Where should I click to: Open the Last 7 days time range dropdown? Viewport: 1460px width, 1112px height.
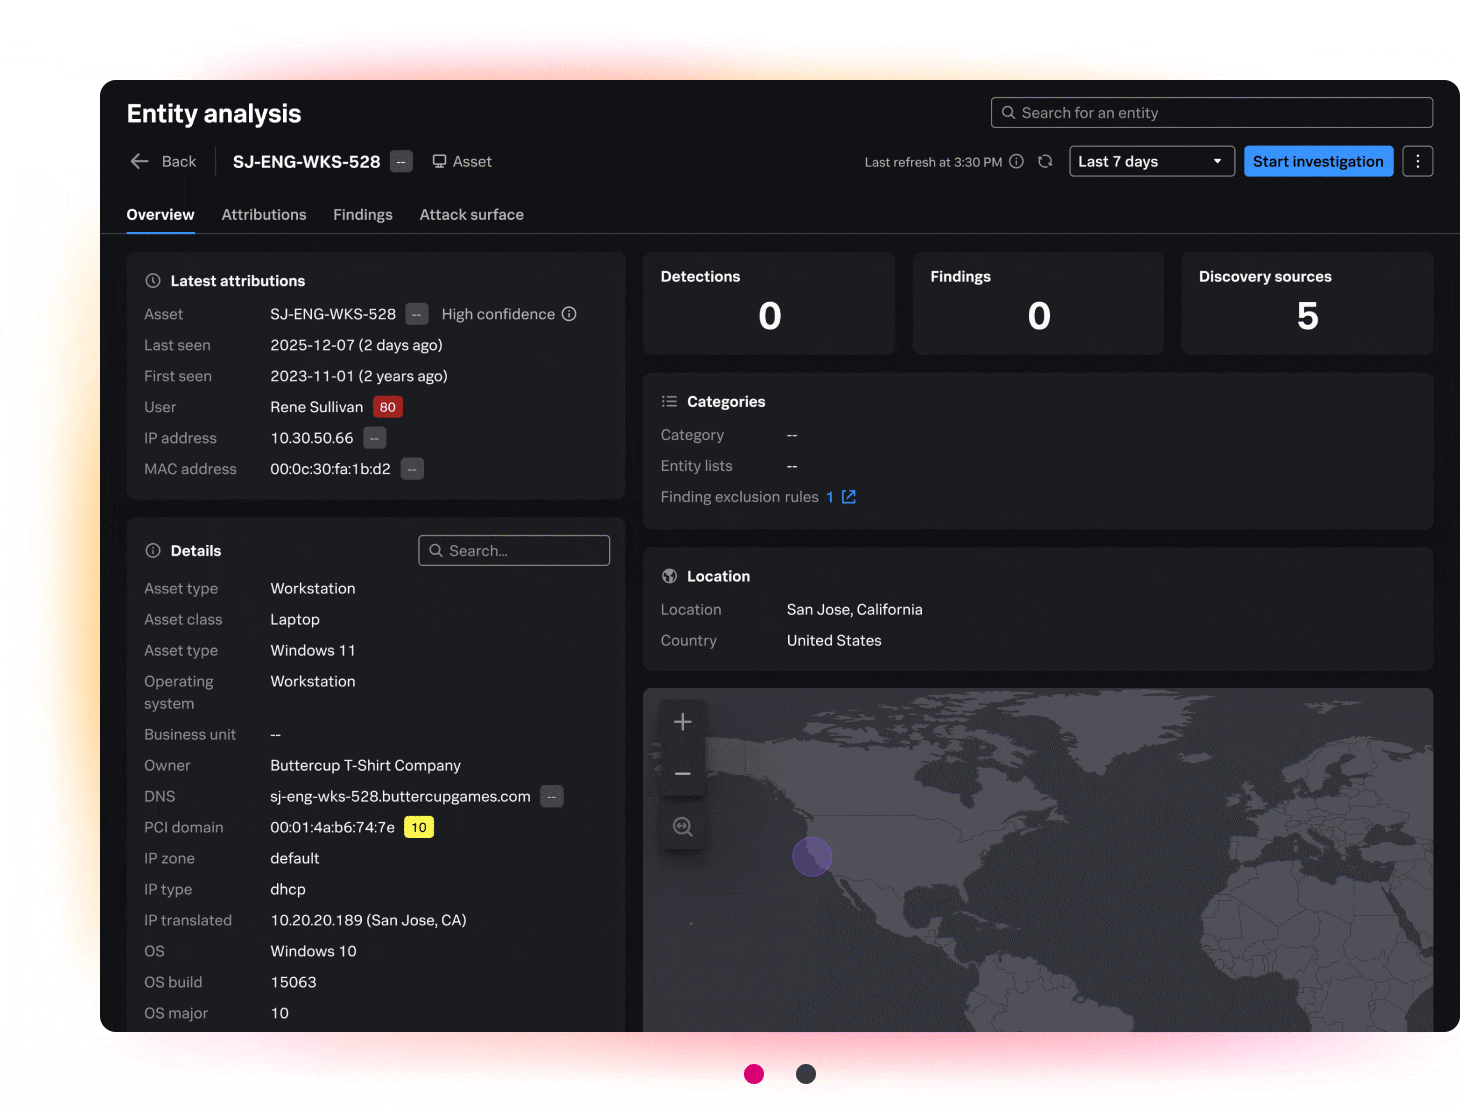[1151, 161]
